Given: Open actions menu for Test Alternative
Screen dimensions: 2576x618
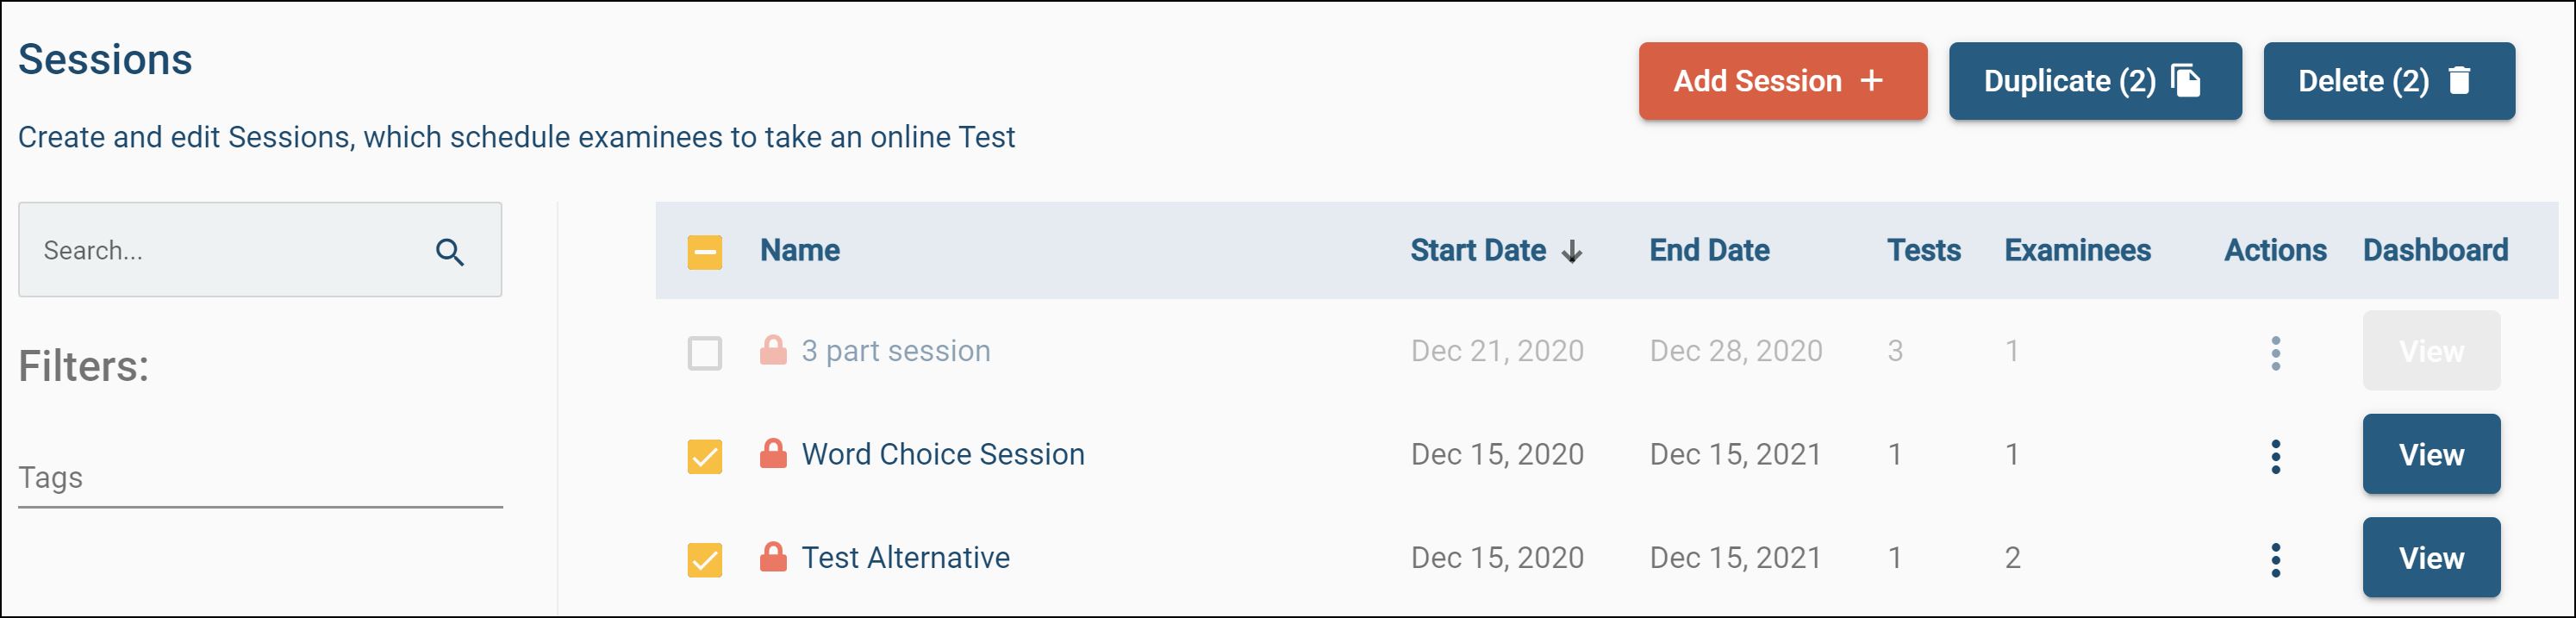Looking at the screenshot, I should pyautogui.click(x=2275, y=559).
